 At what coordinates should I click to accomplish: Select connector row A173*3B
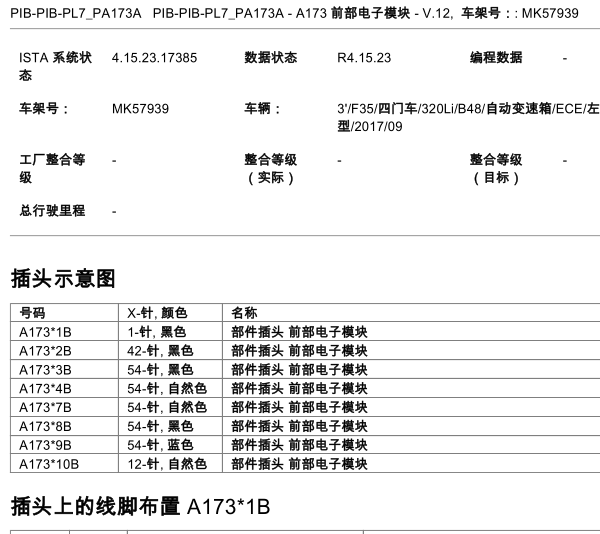tap(305, 370)
